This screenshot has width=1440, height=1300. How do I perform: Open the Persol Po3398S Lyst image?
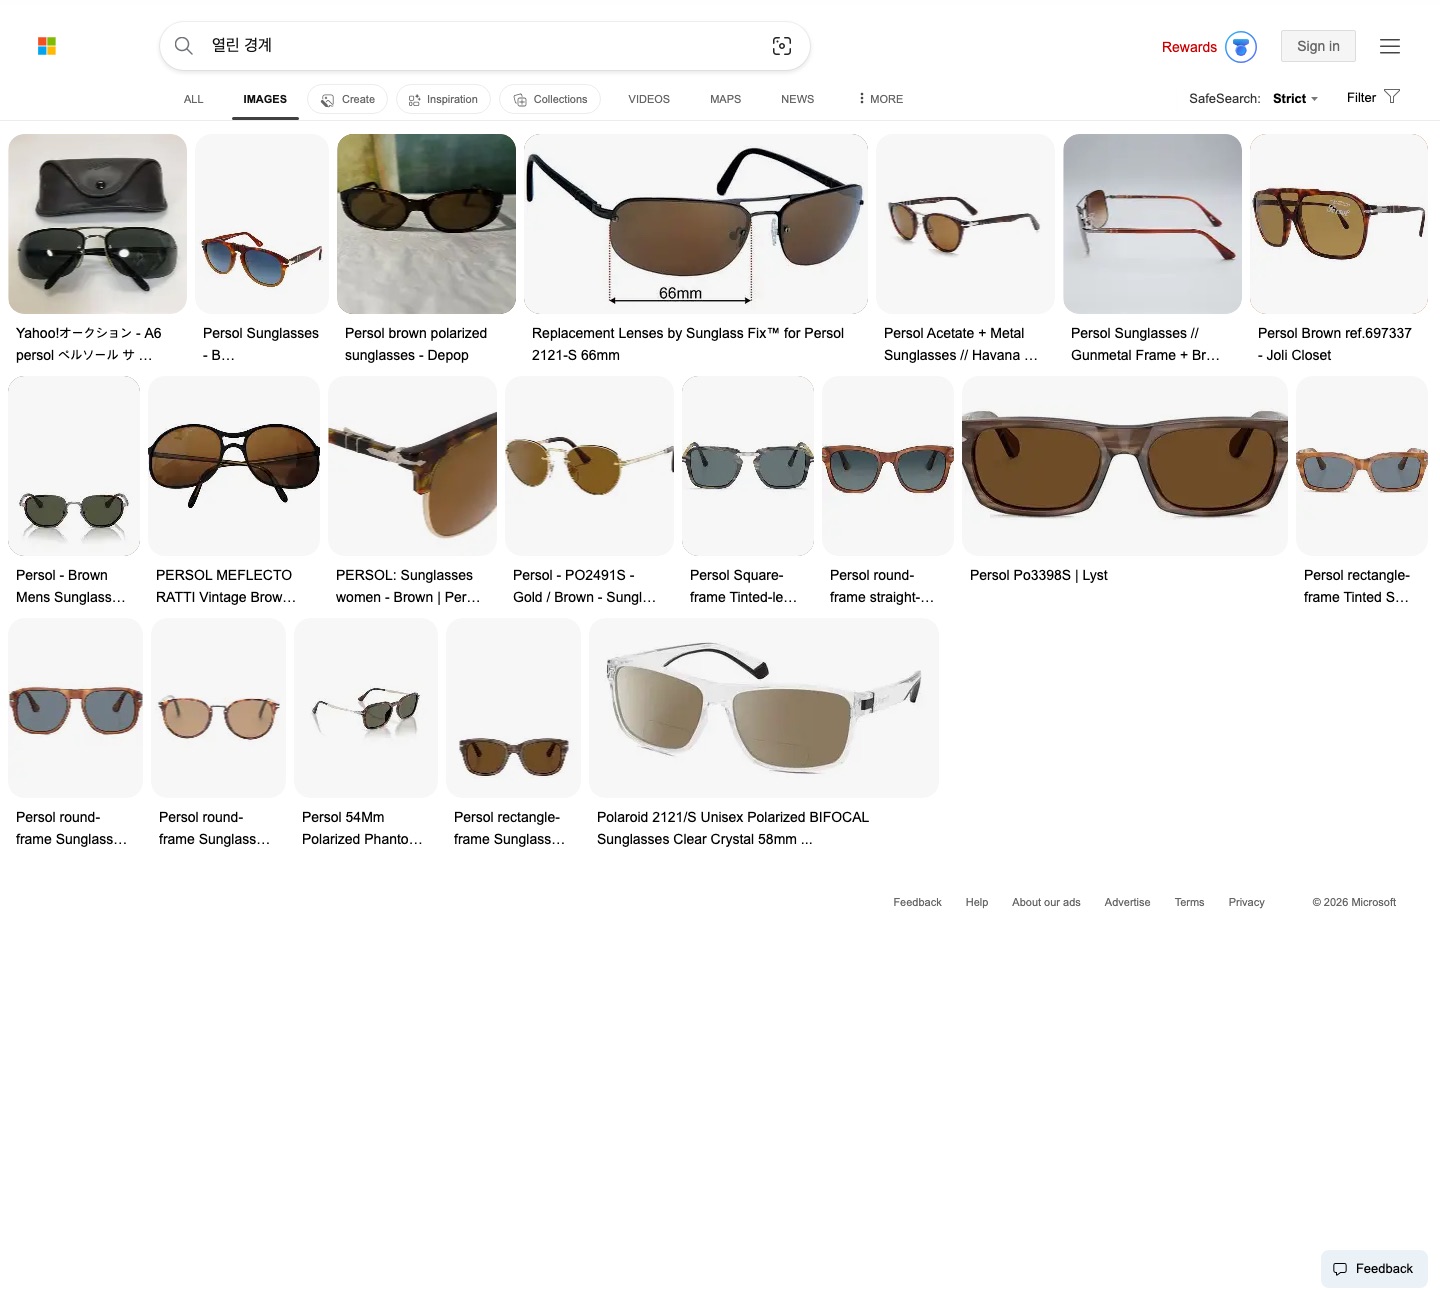pos(1125,466)
